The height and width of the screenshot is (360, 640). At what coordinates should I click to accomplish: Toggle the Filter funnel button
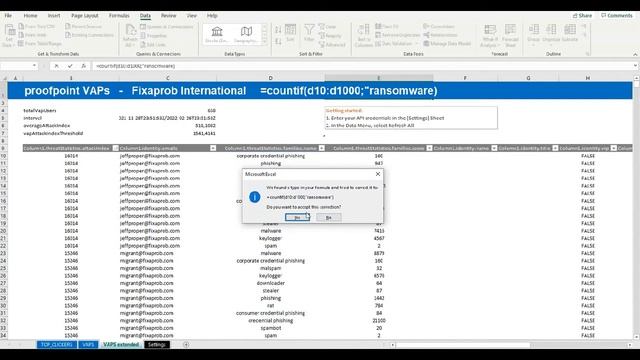pos(309,33)
